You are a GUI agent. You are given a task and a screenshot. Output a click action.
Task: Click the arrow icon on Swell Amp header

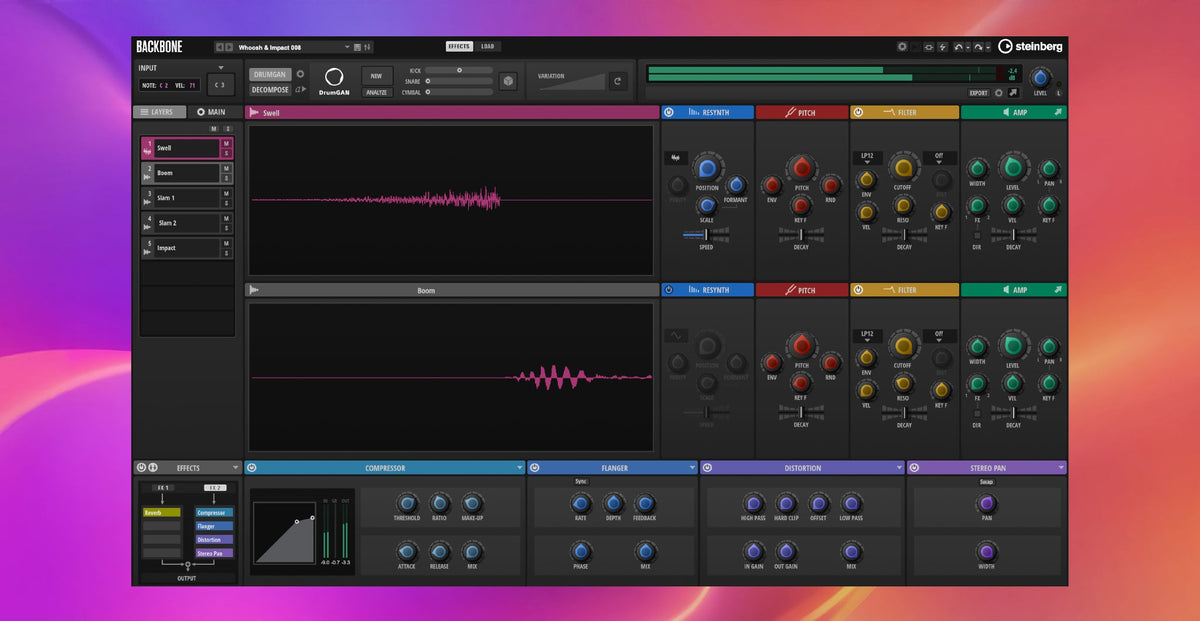pos(1057,112)
